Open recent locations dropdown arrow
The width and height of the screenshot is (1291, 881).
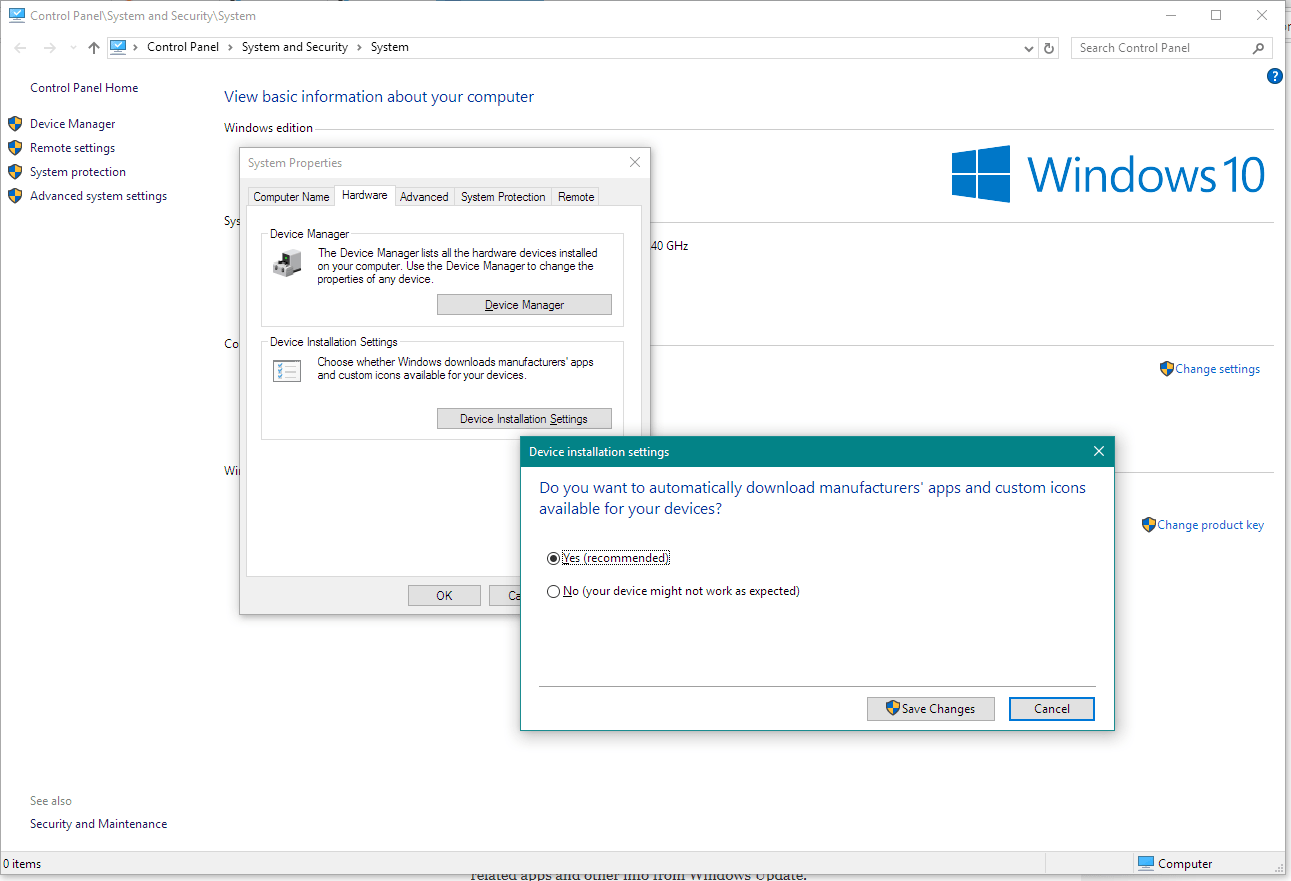(x=73, y=48)
